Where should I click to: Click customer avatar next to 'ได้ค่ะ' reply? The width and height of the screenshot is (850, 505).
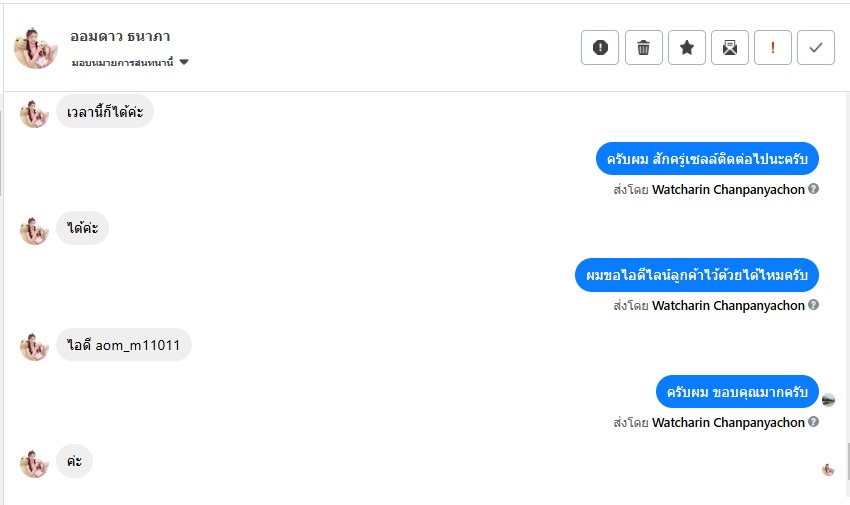pyautogui.click(x=35, y=230)
